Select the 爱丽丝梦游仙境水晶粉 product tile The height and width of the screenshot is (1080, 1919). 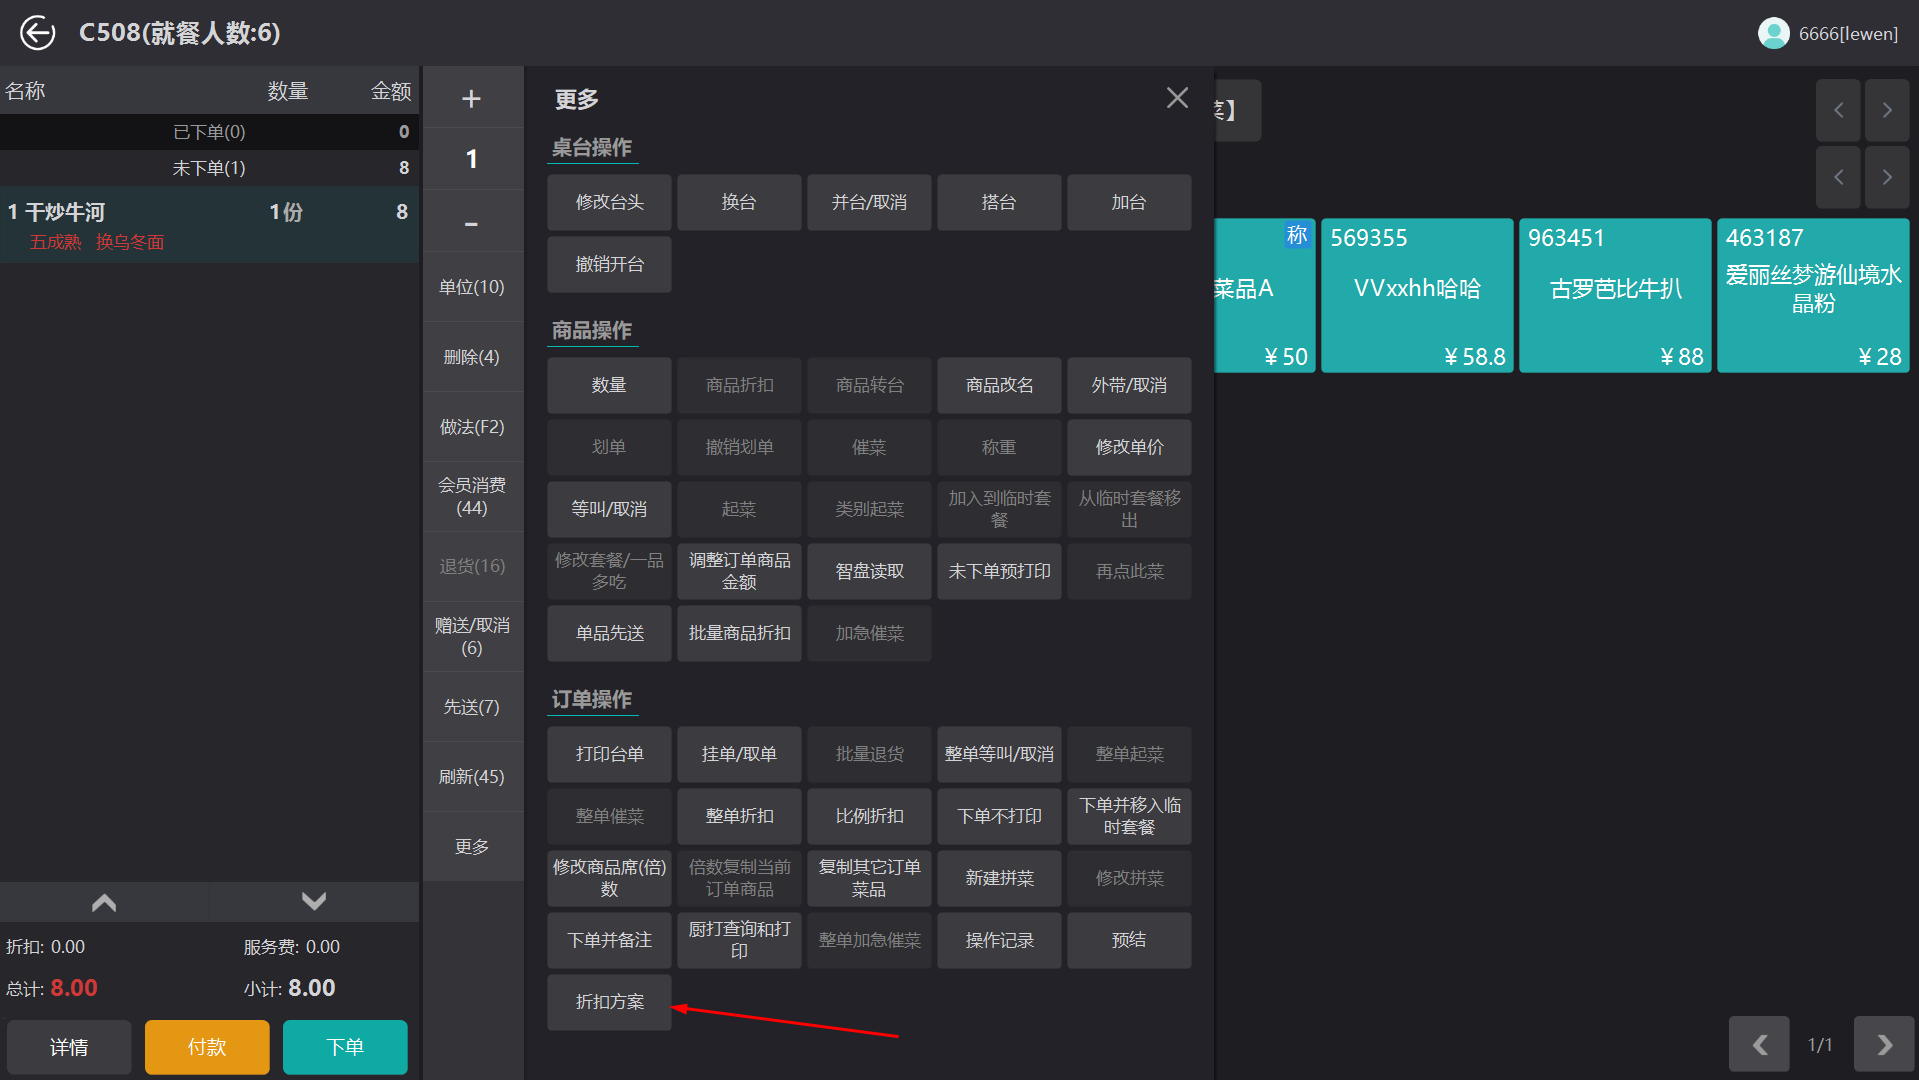click(1812, 295)
